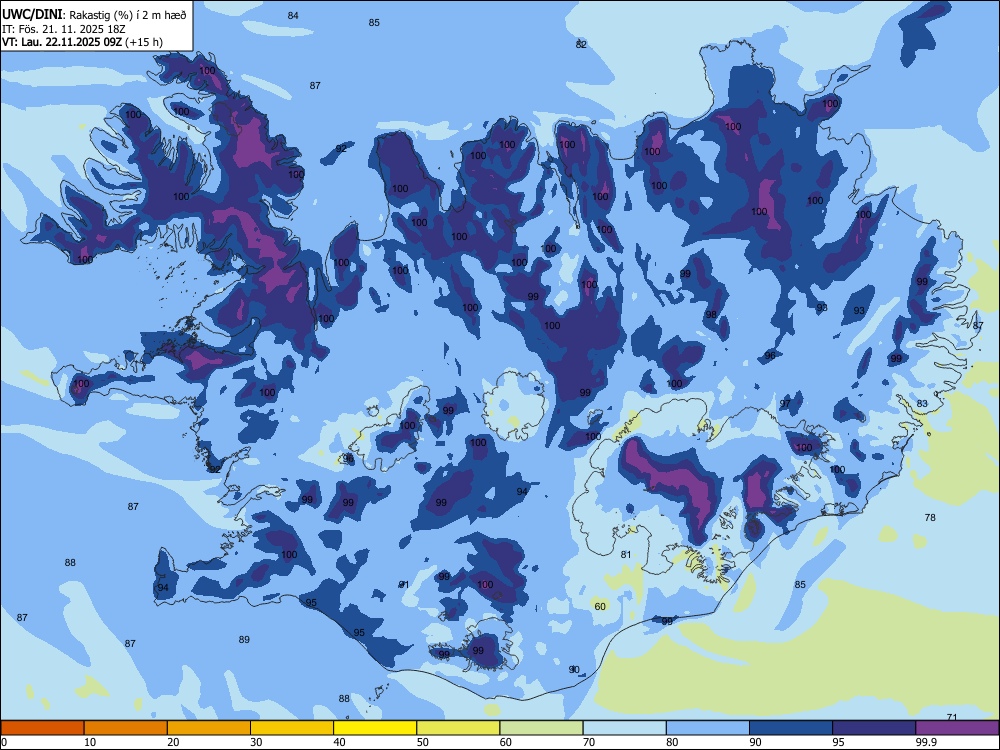Click the 84 humidity value on the map
Image resolution: width=1000 pixels, height=750 pixels.
(293, 15)
